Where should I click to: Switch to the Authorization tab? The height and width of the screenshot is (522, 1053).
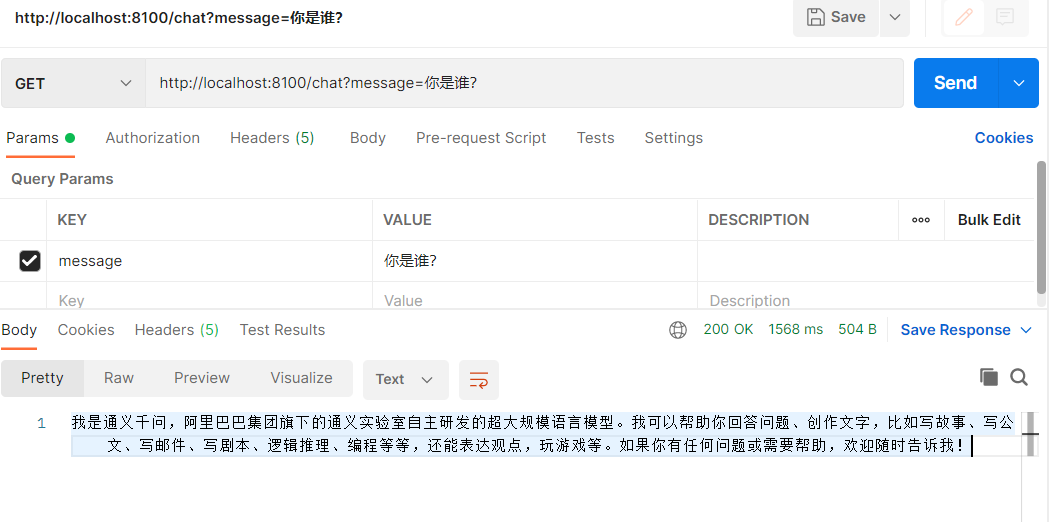pos(152,138)
